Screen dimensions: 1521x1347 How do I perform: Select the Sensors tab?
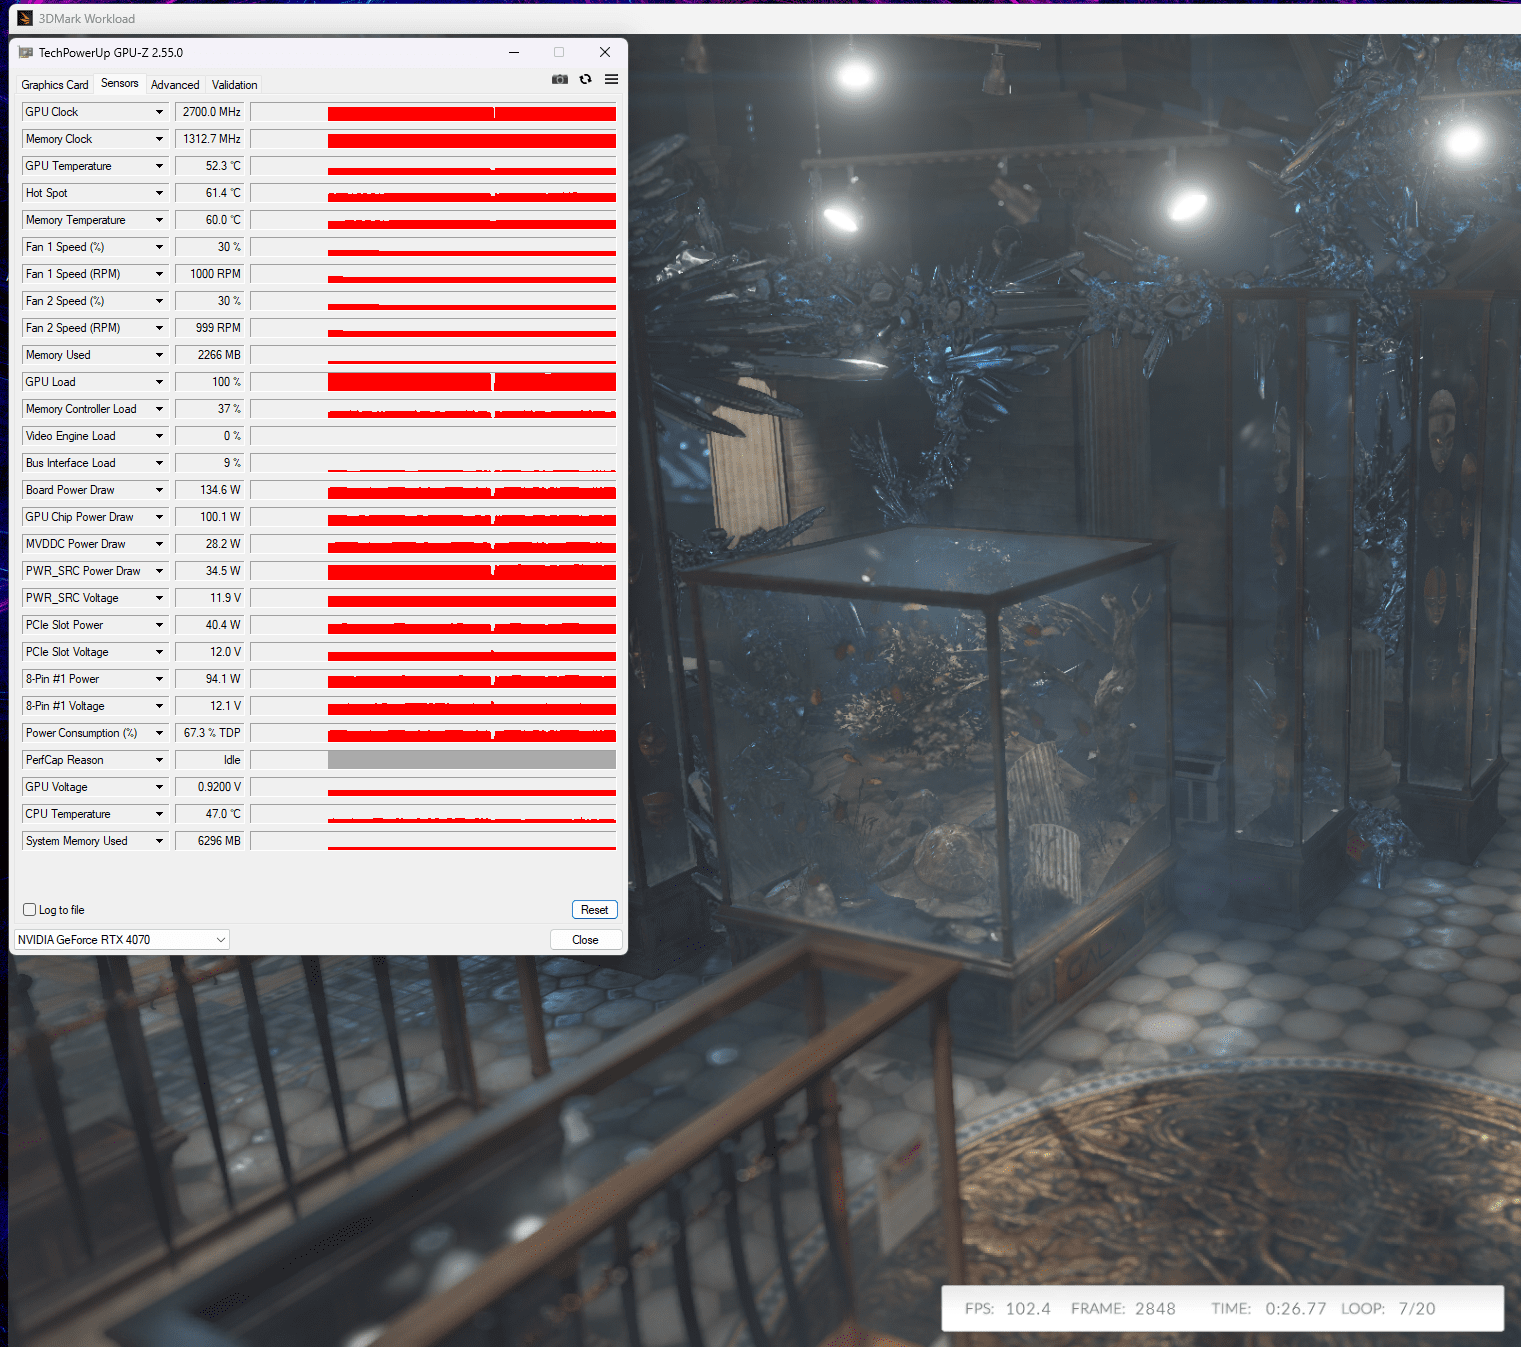(120, 84)
